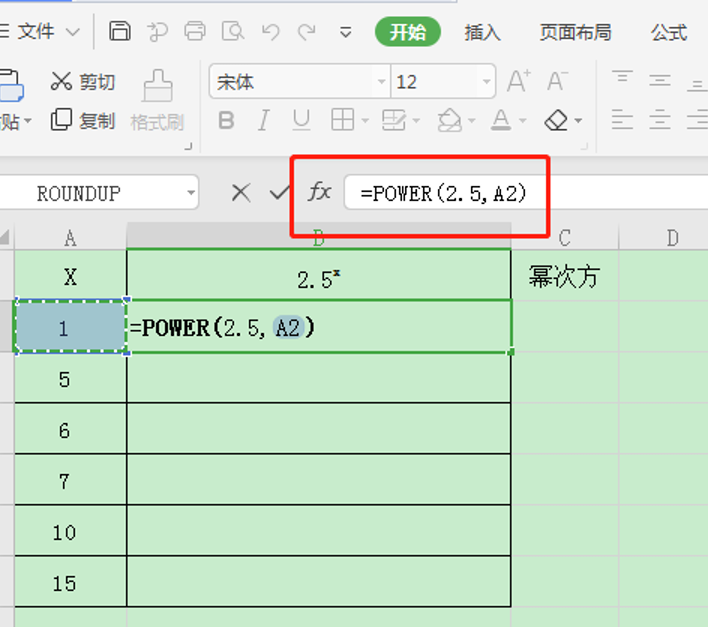Click the align left icon
708x627 pixels.
click(622, 121)
